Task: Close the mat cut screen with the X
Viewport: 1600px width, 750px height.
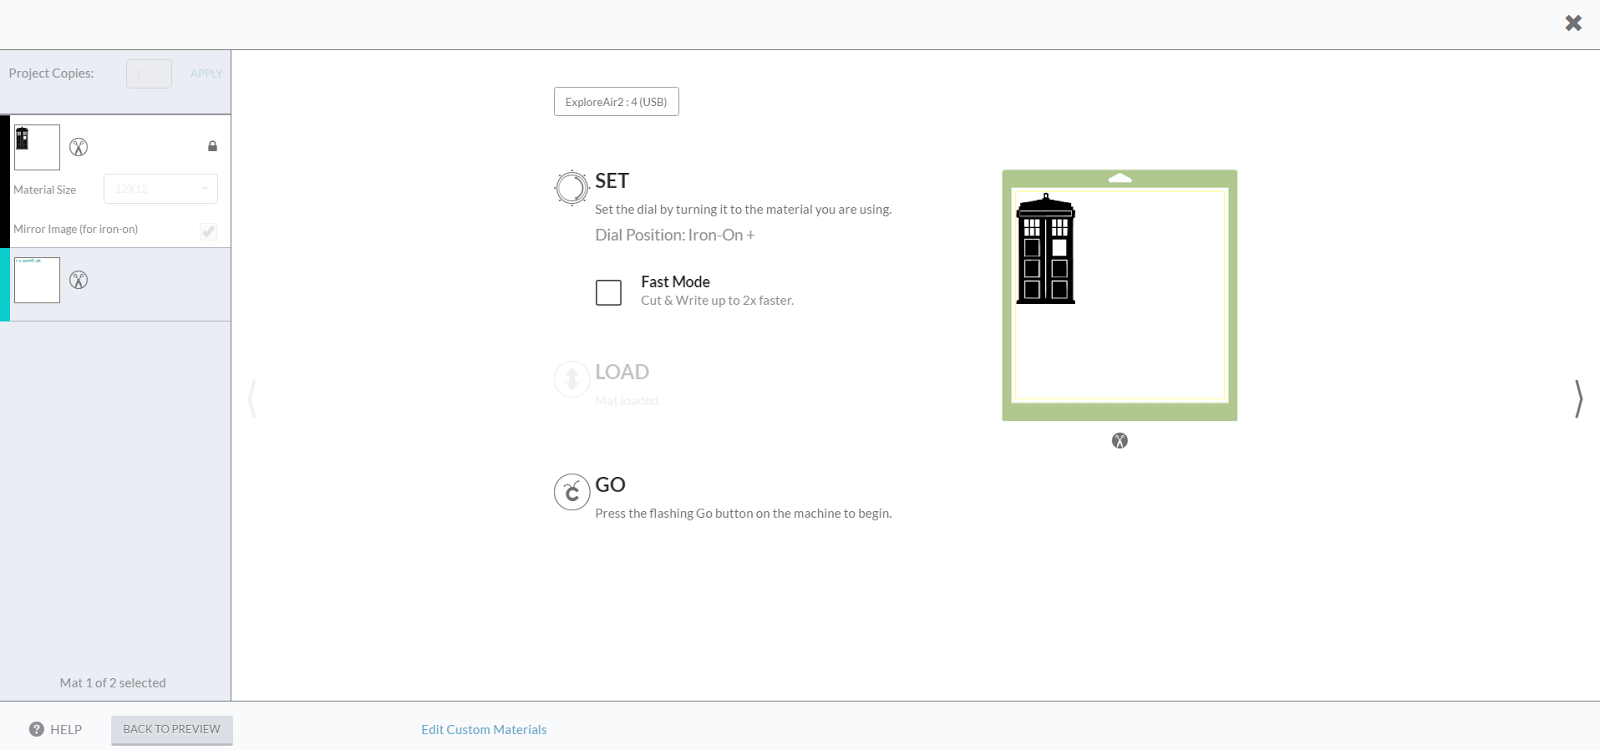Action: 1573,23
